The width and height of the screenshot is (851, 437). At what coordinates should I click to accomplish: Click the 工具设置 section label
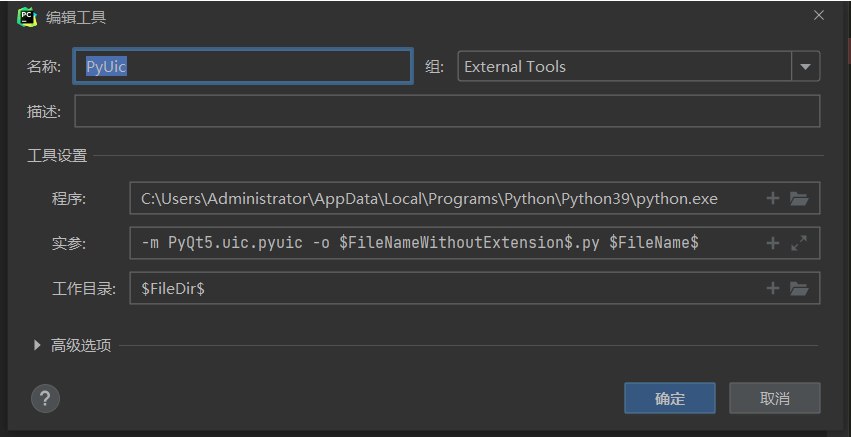(x=57, y=155)
